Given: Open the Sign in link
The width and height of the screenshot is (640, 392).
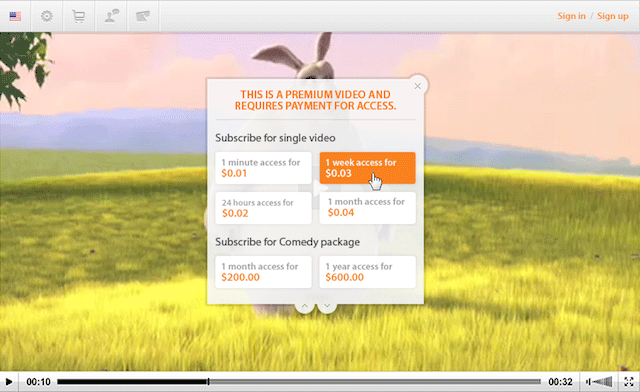Looking at the screenshot, I should click(x=571, y=16).
